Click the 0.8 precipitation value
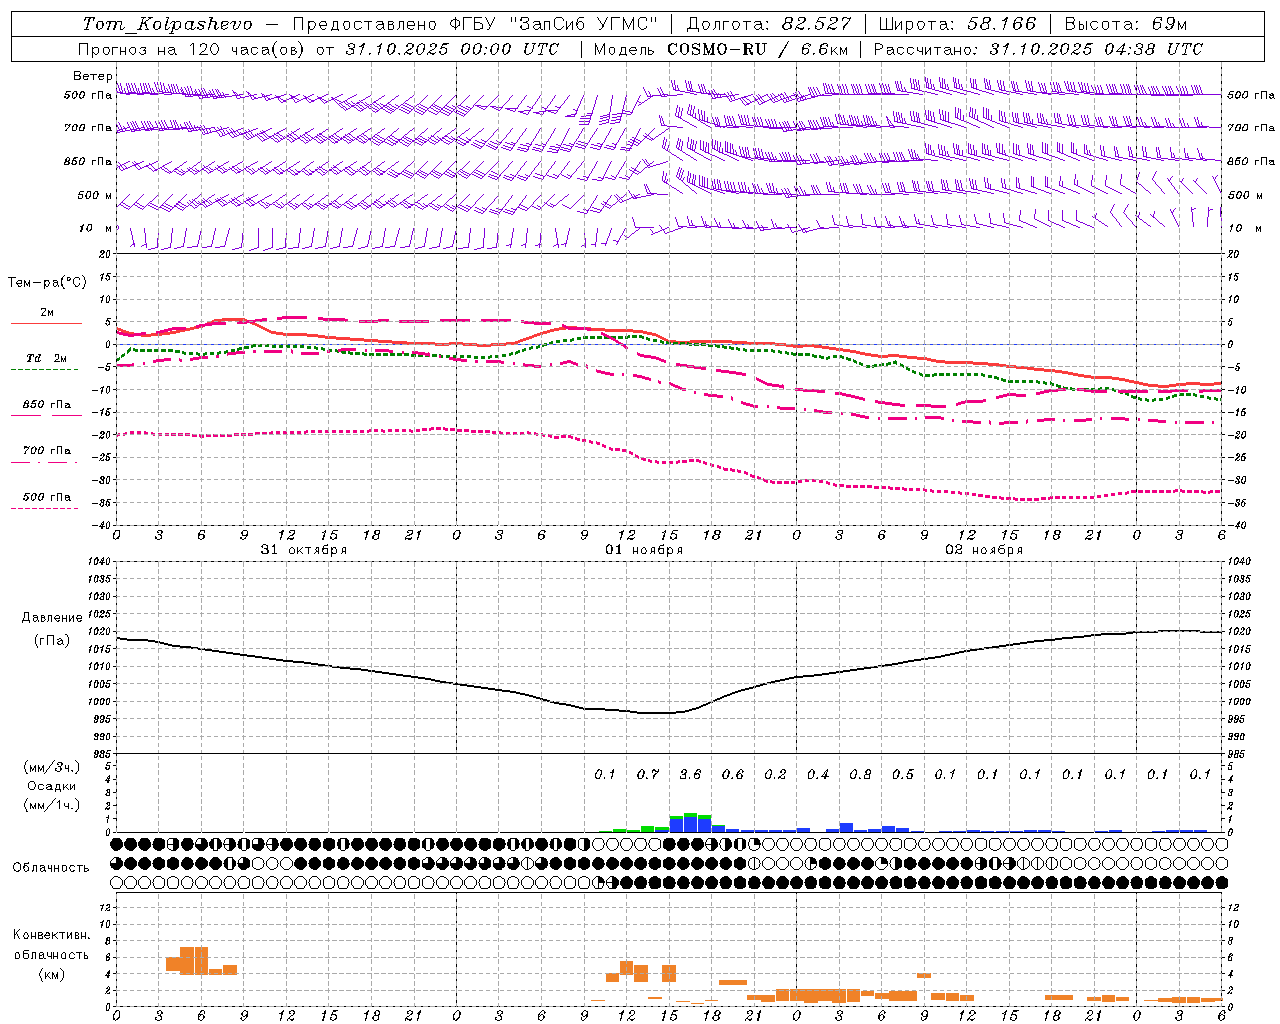1280x1024 pixels. click(860, 775)
